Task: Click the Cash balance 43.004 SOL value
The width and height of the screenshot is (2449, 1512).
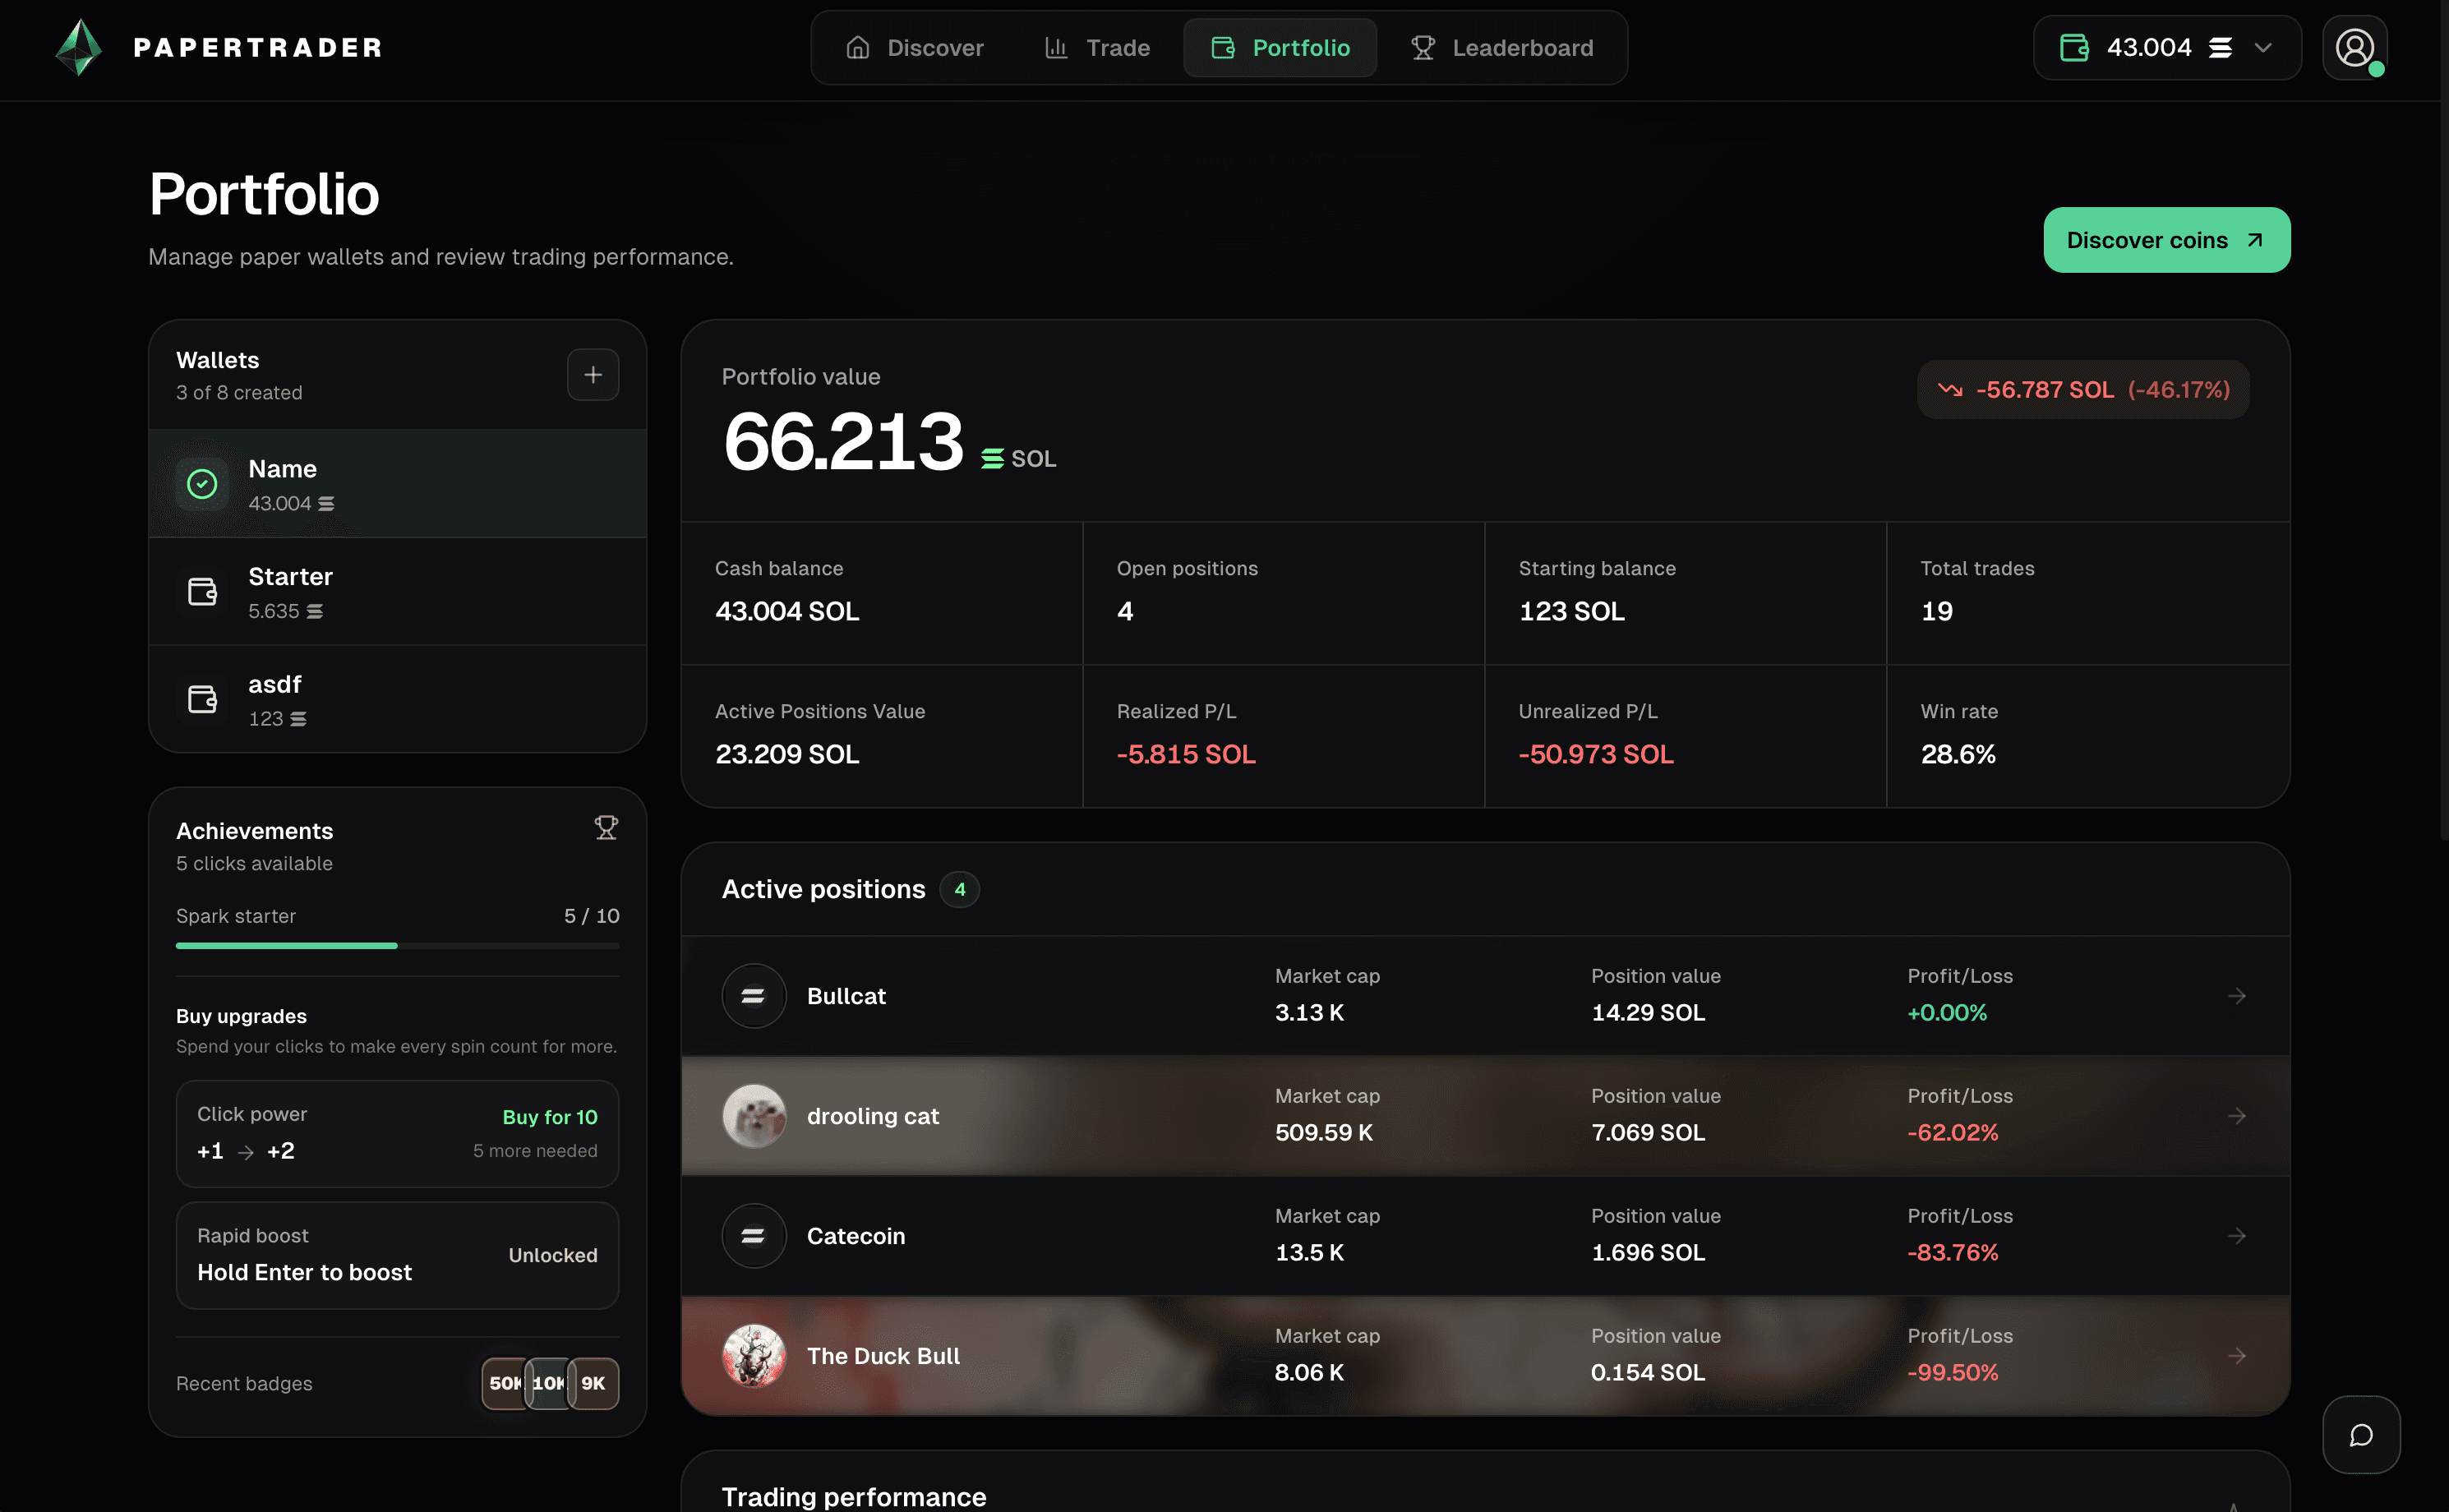Action: pyautogui.click(x=787, y=612)
